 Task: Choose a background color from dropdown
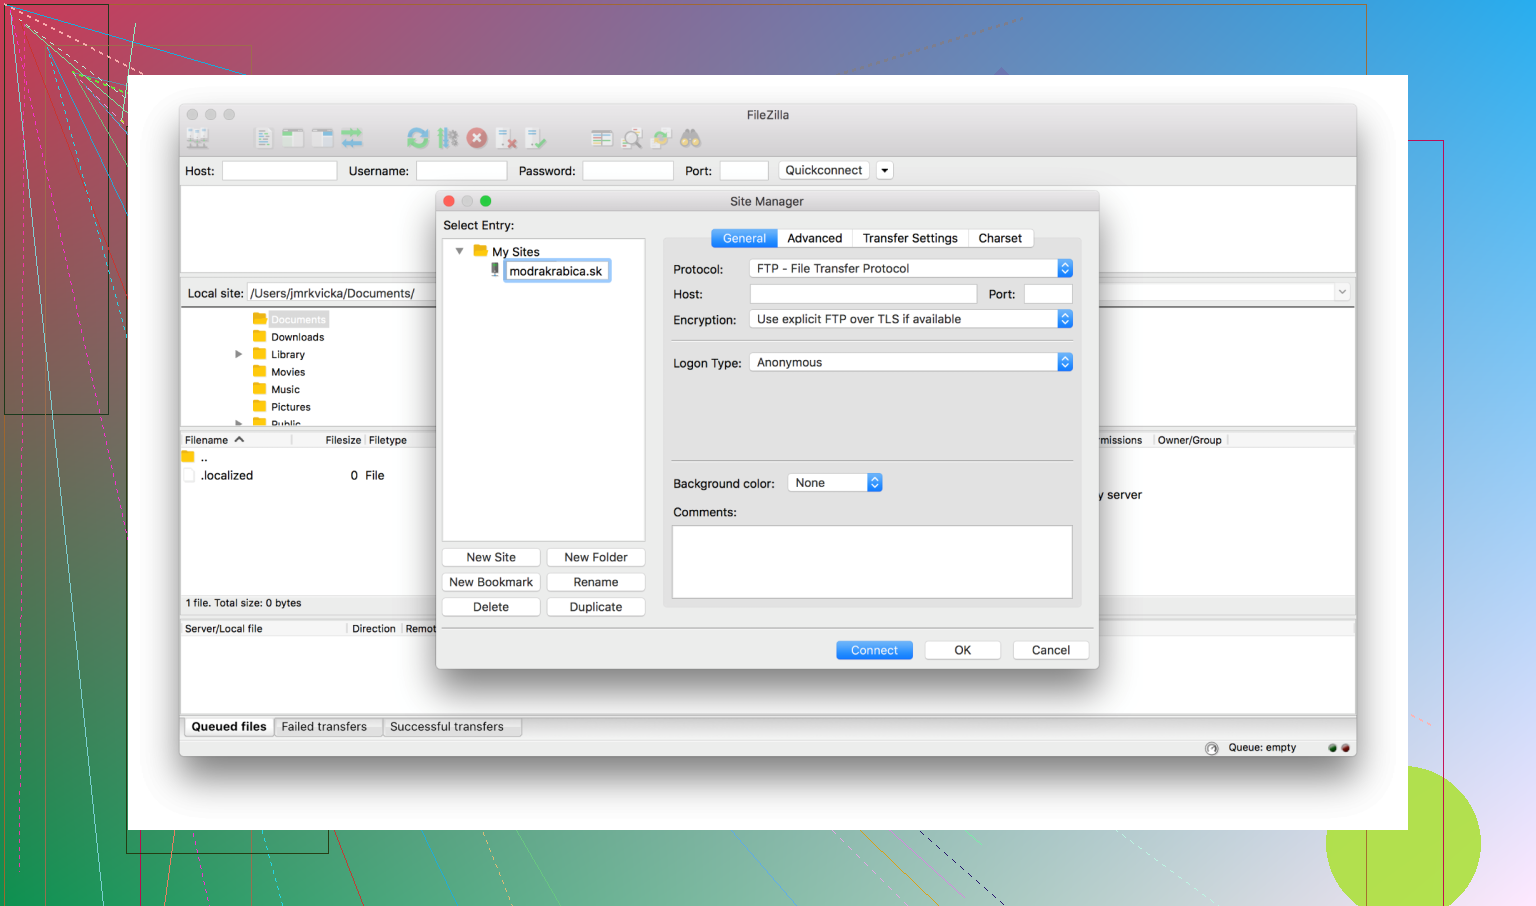coord(835,484)
